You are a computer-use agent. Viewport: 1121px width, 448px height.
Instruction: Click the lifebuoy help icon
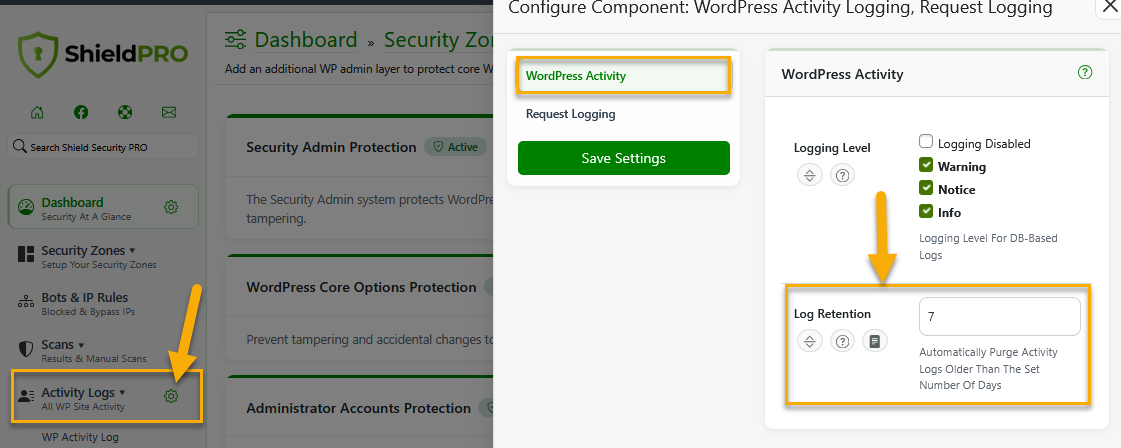coord(125,112)
